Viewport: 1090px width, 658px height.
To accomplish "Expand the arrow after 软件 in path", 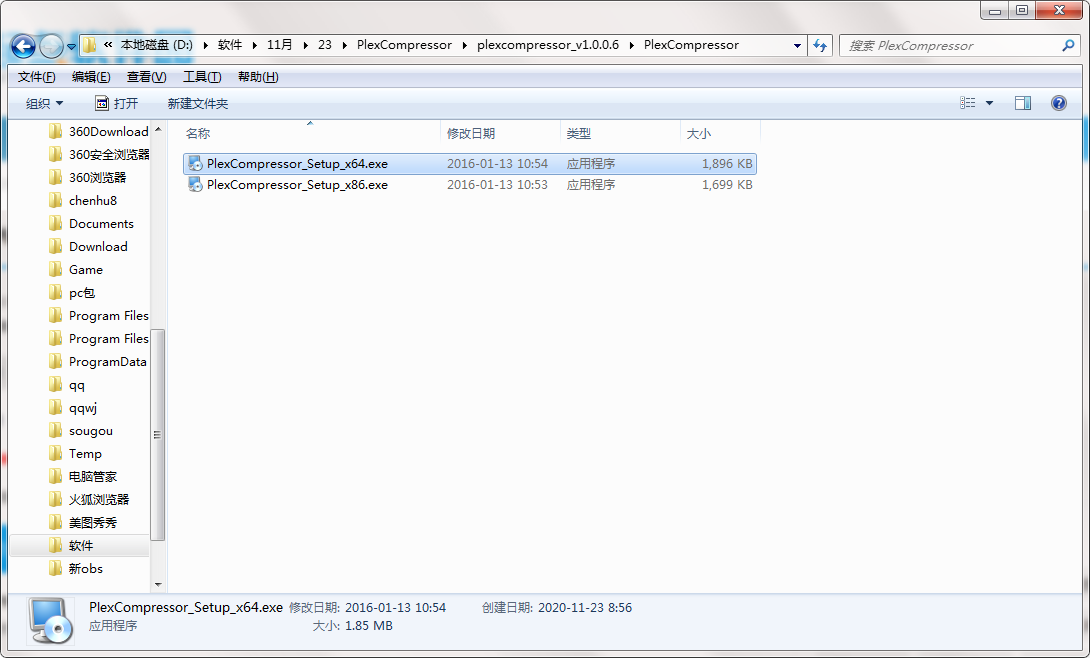I will click(x=254, y=45).
